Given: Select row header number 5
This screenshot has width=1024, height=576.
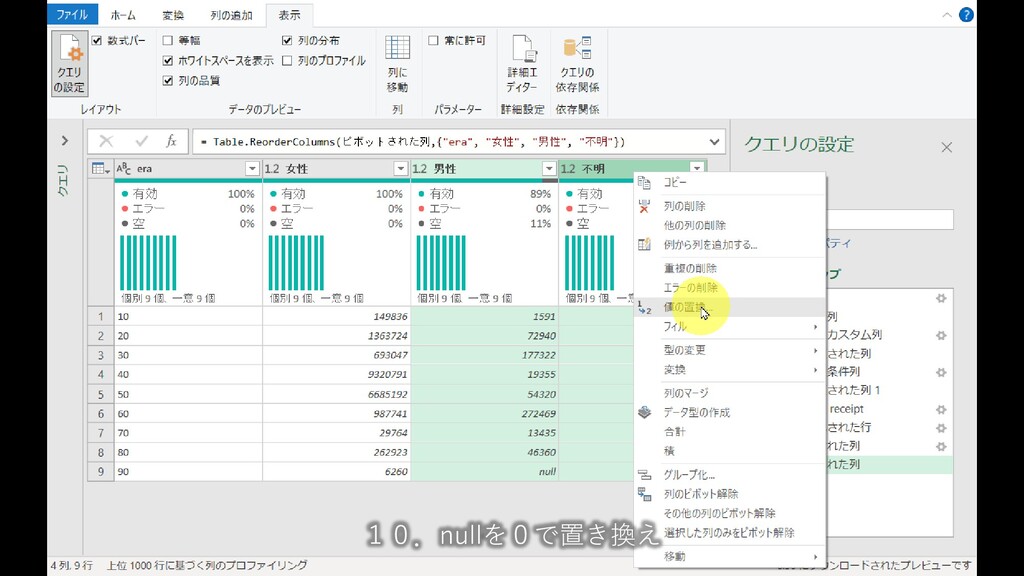Looking at the screenshot, I should (x=101, y=394).
